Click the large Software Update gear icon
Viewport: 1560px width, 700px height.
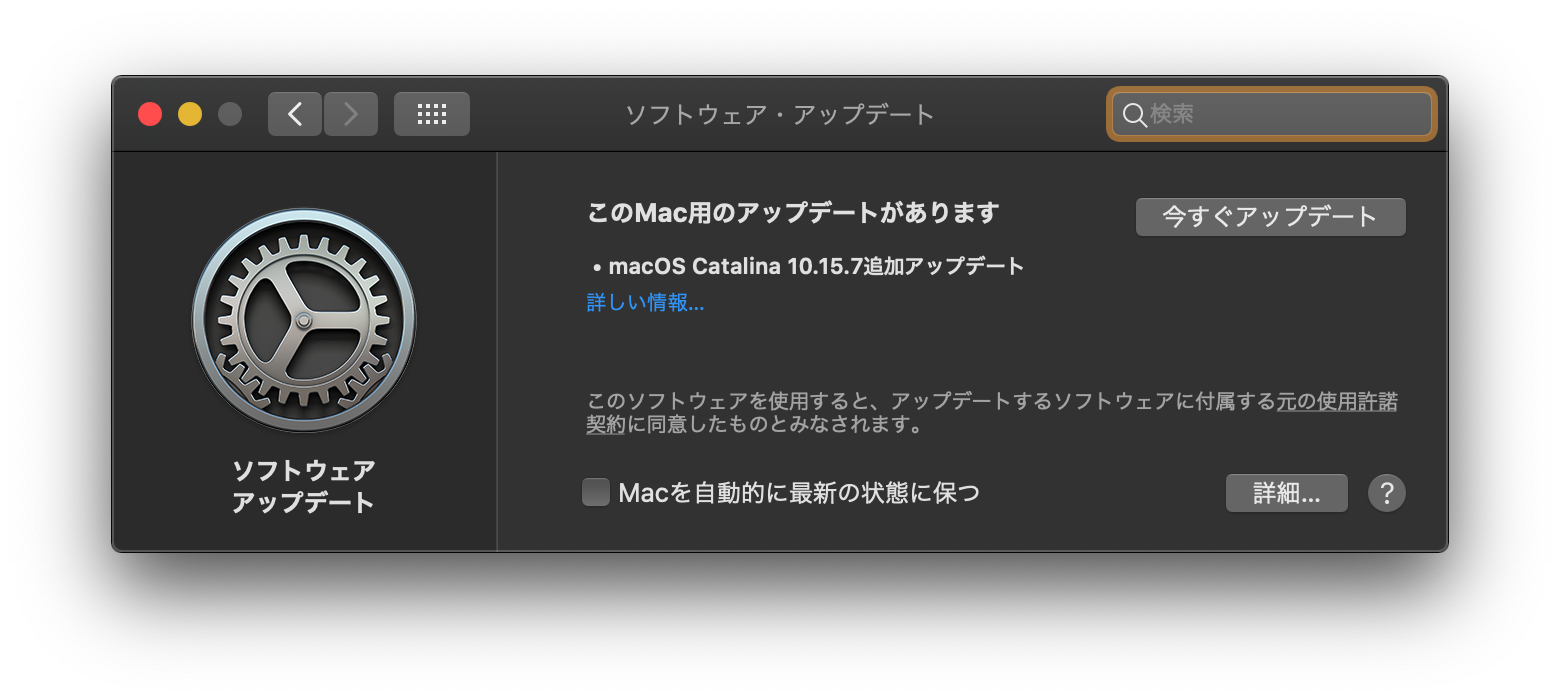(304, 321)
